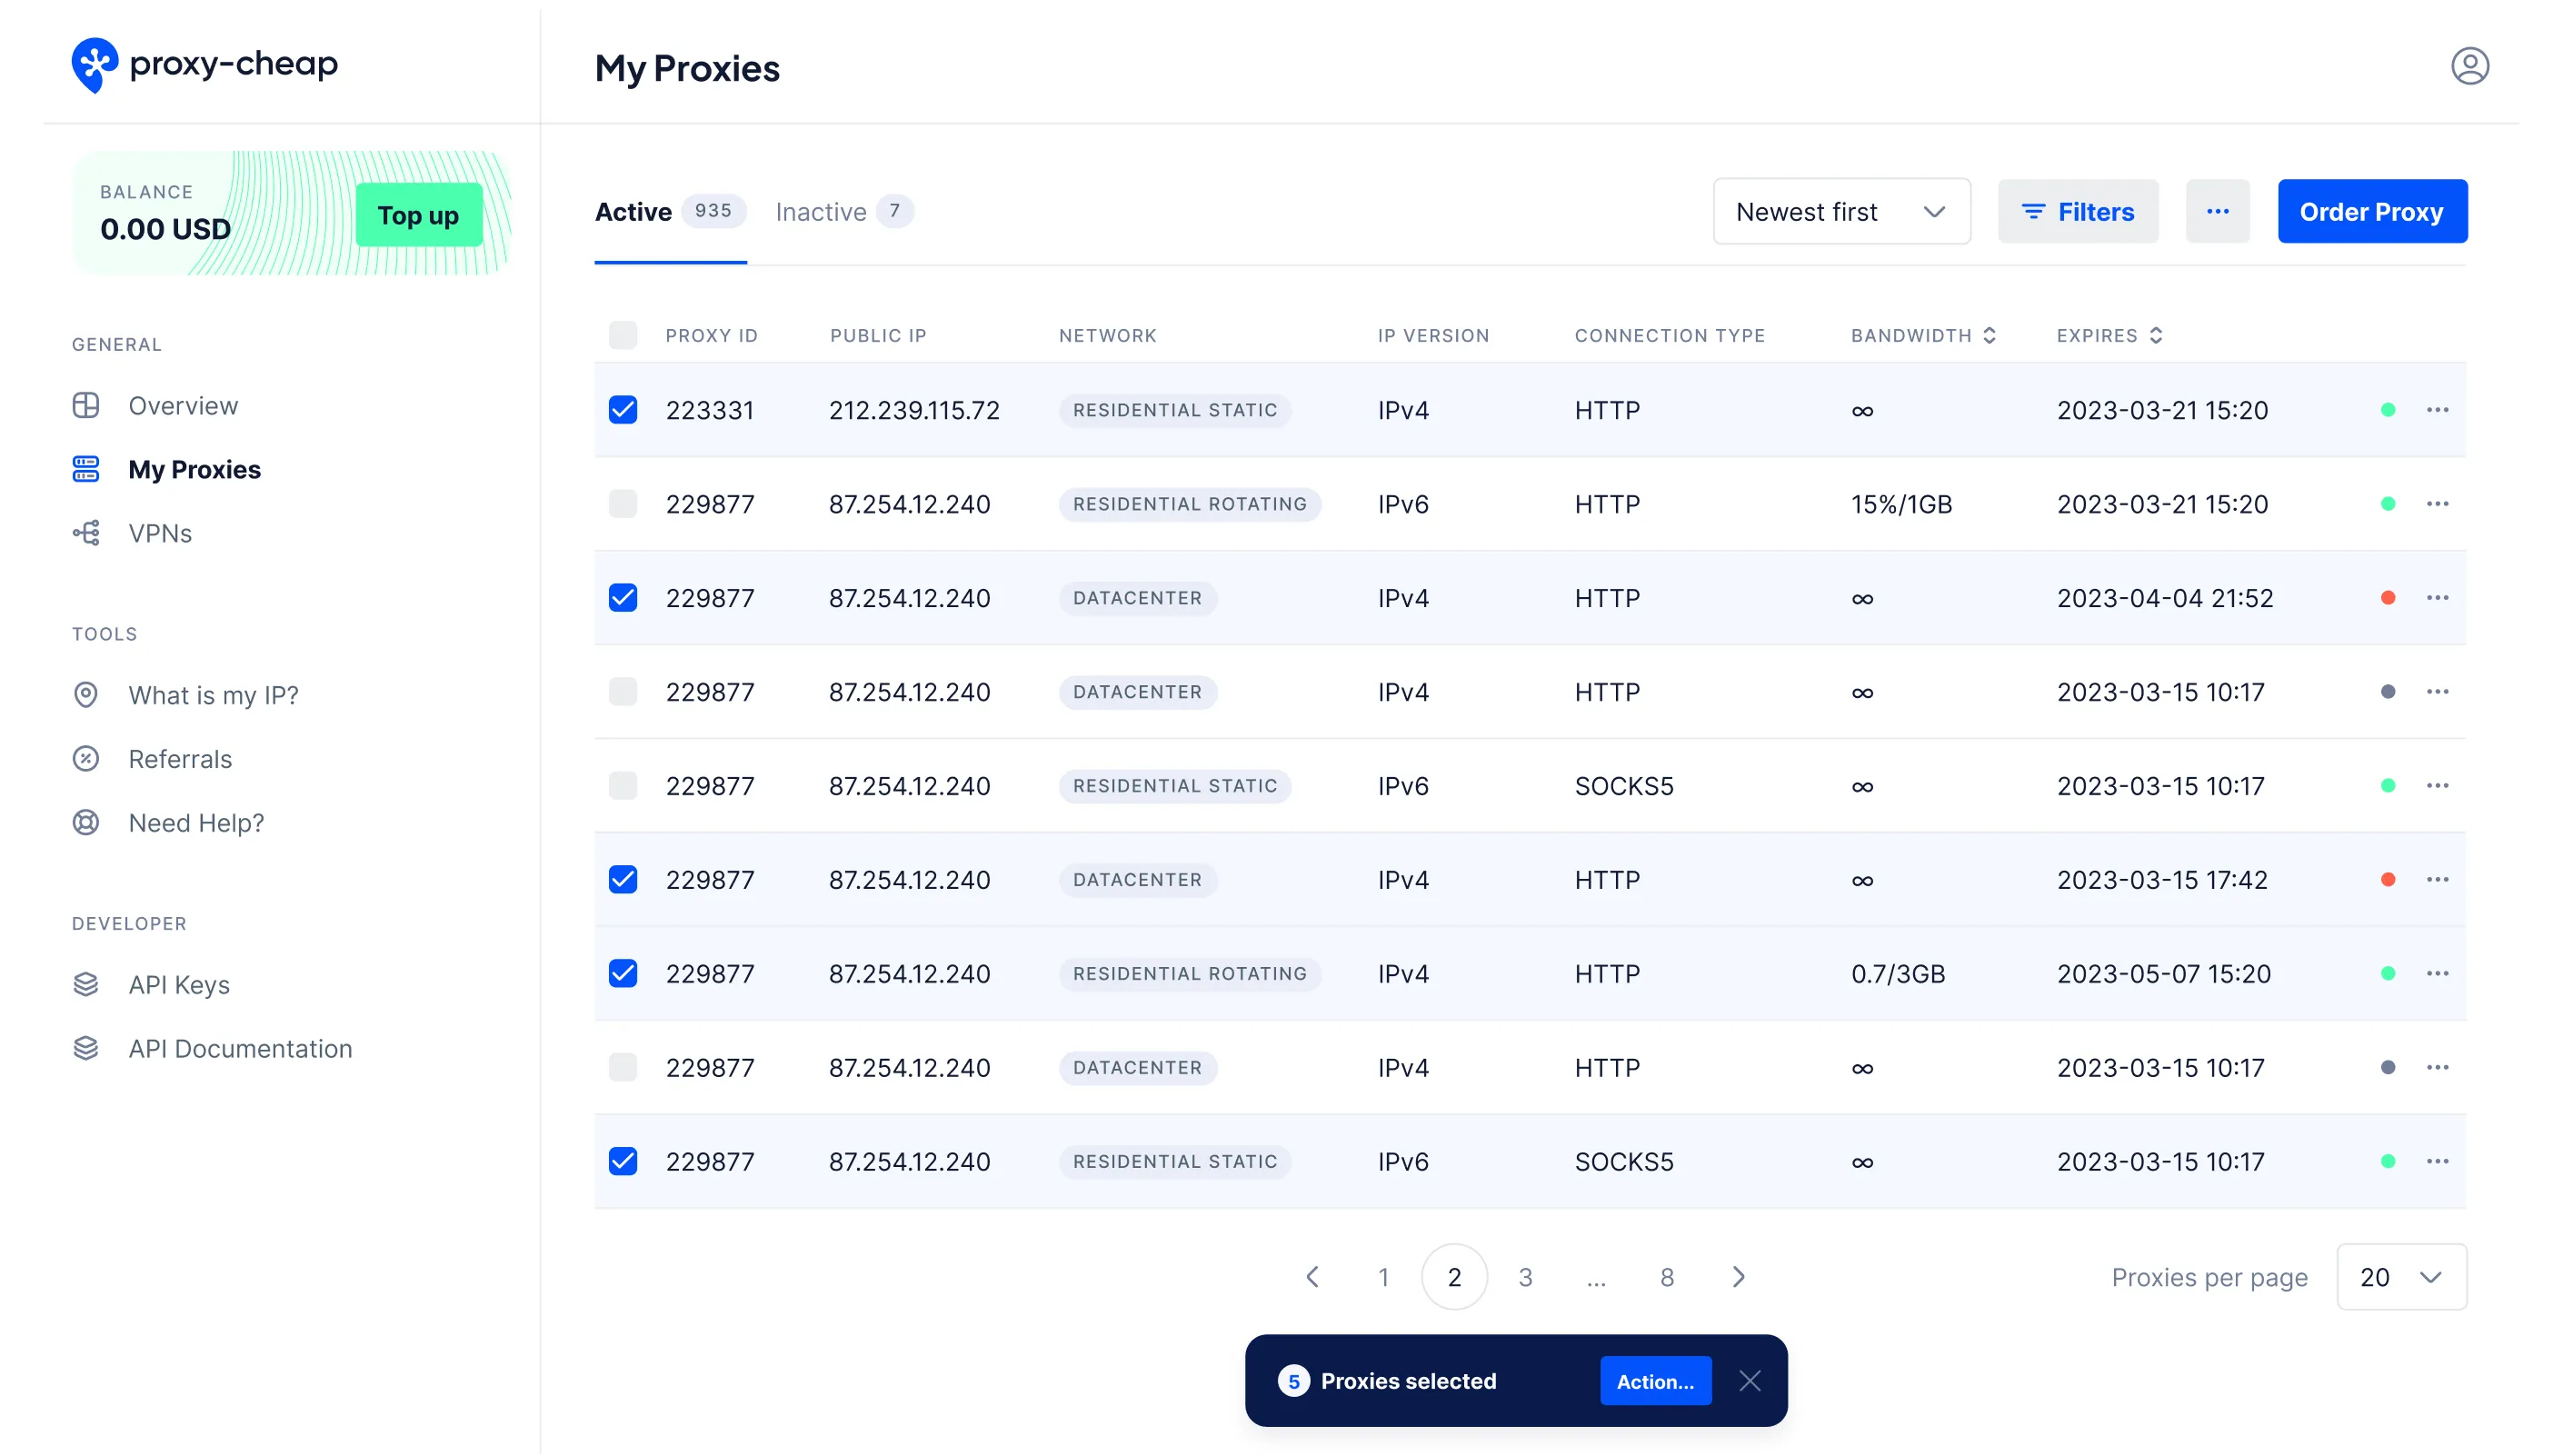Open the Overview section icon
The height and width of the screenshot is (1456, 2563).
[x=86, y=405]
